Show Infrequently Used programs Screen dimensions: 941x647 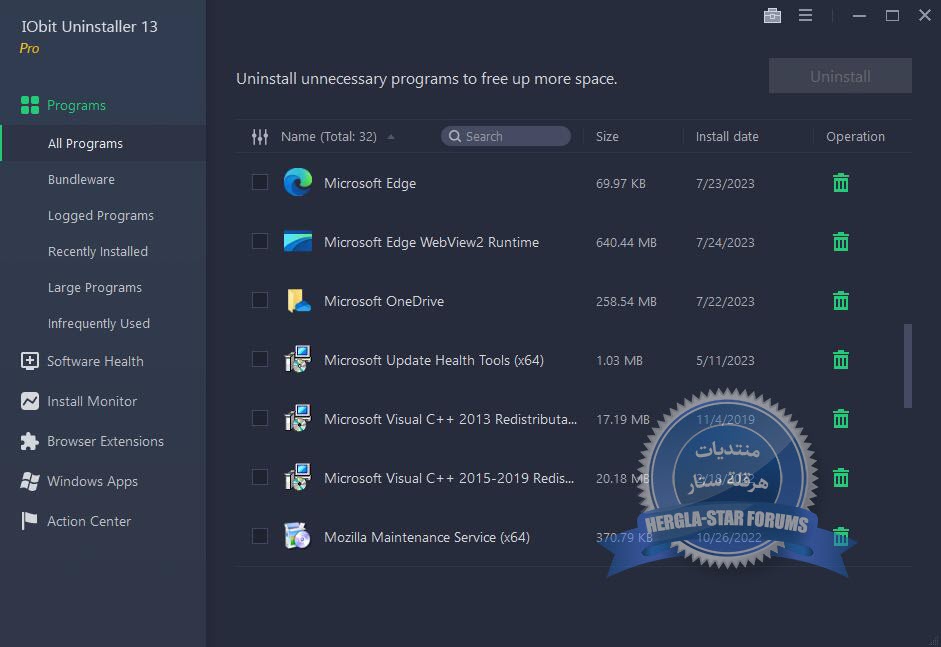click(98, 324)
